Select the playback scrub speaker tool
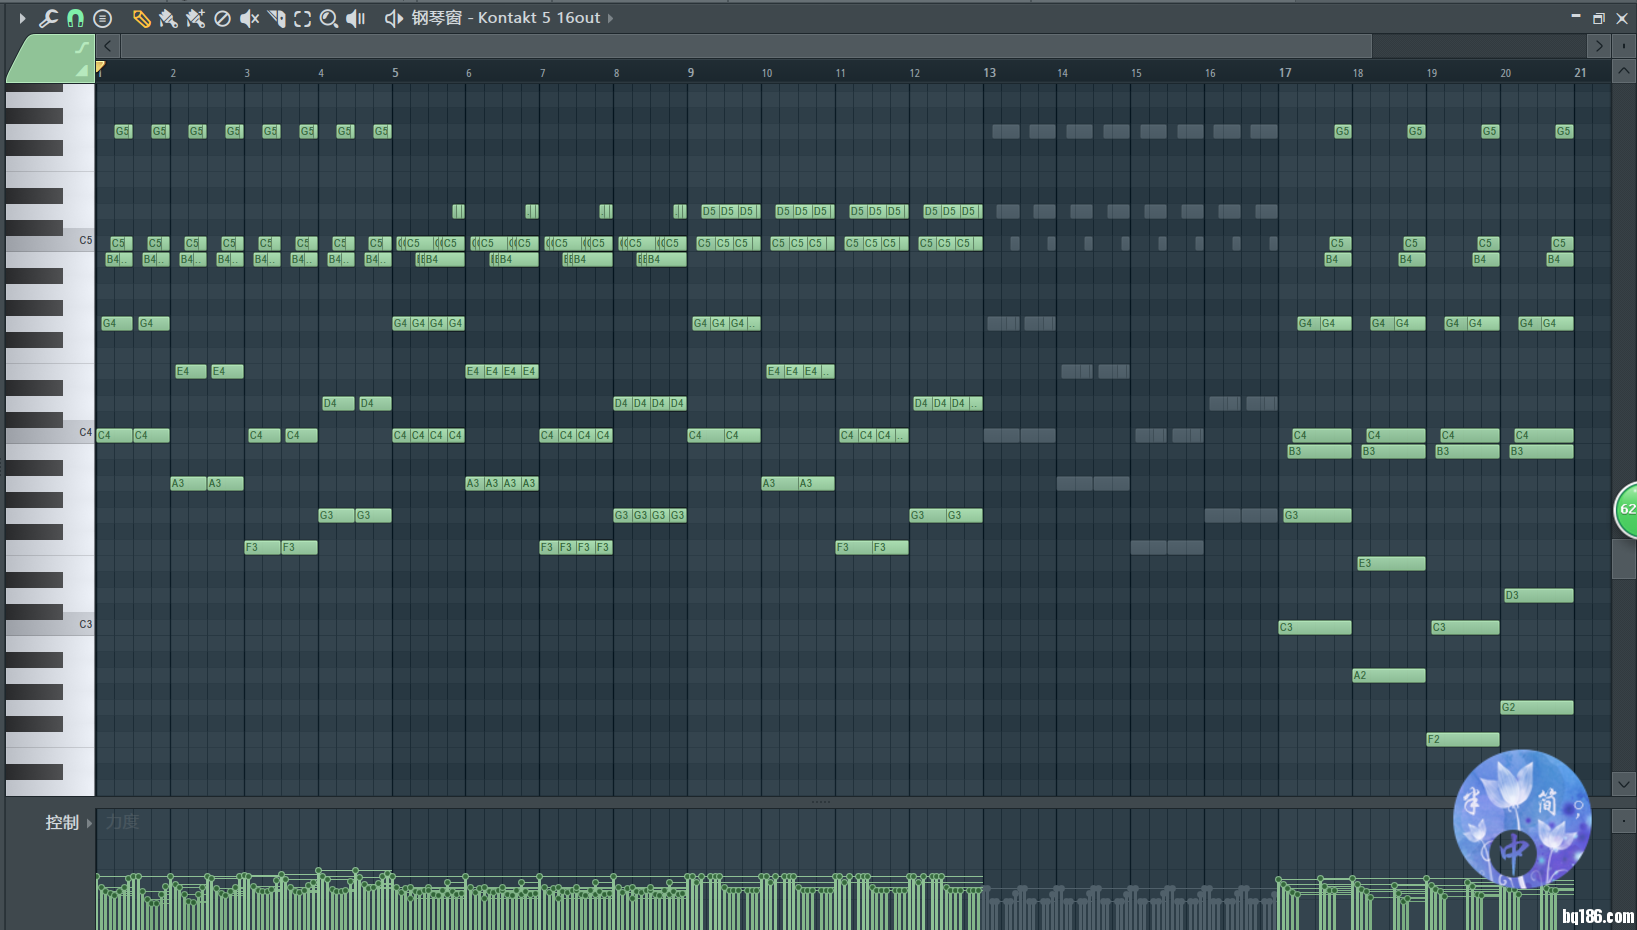This screenshot has width=1637, height=930. point(356,18)
